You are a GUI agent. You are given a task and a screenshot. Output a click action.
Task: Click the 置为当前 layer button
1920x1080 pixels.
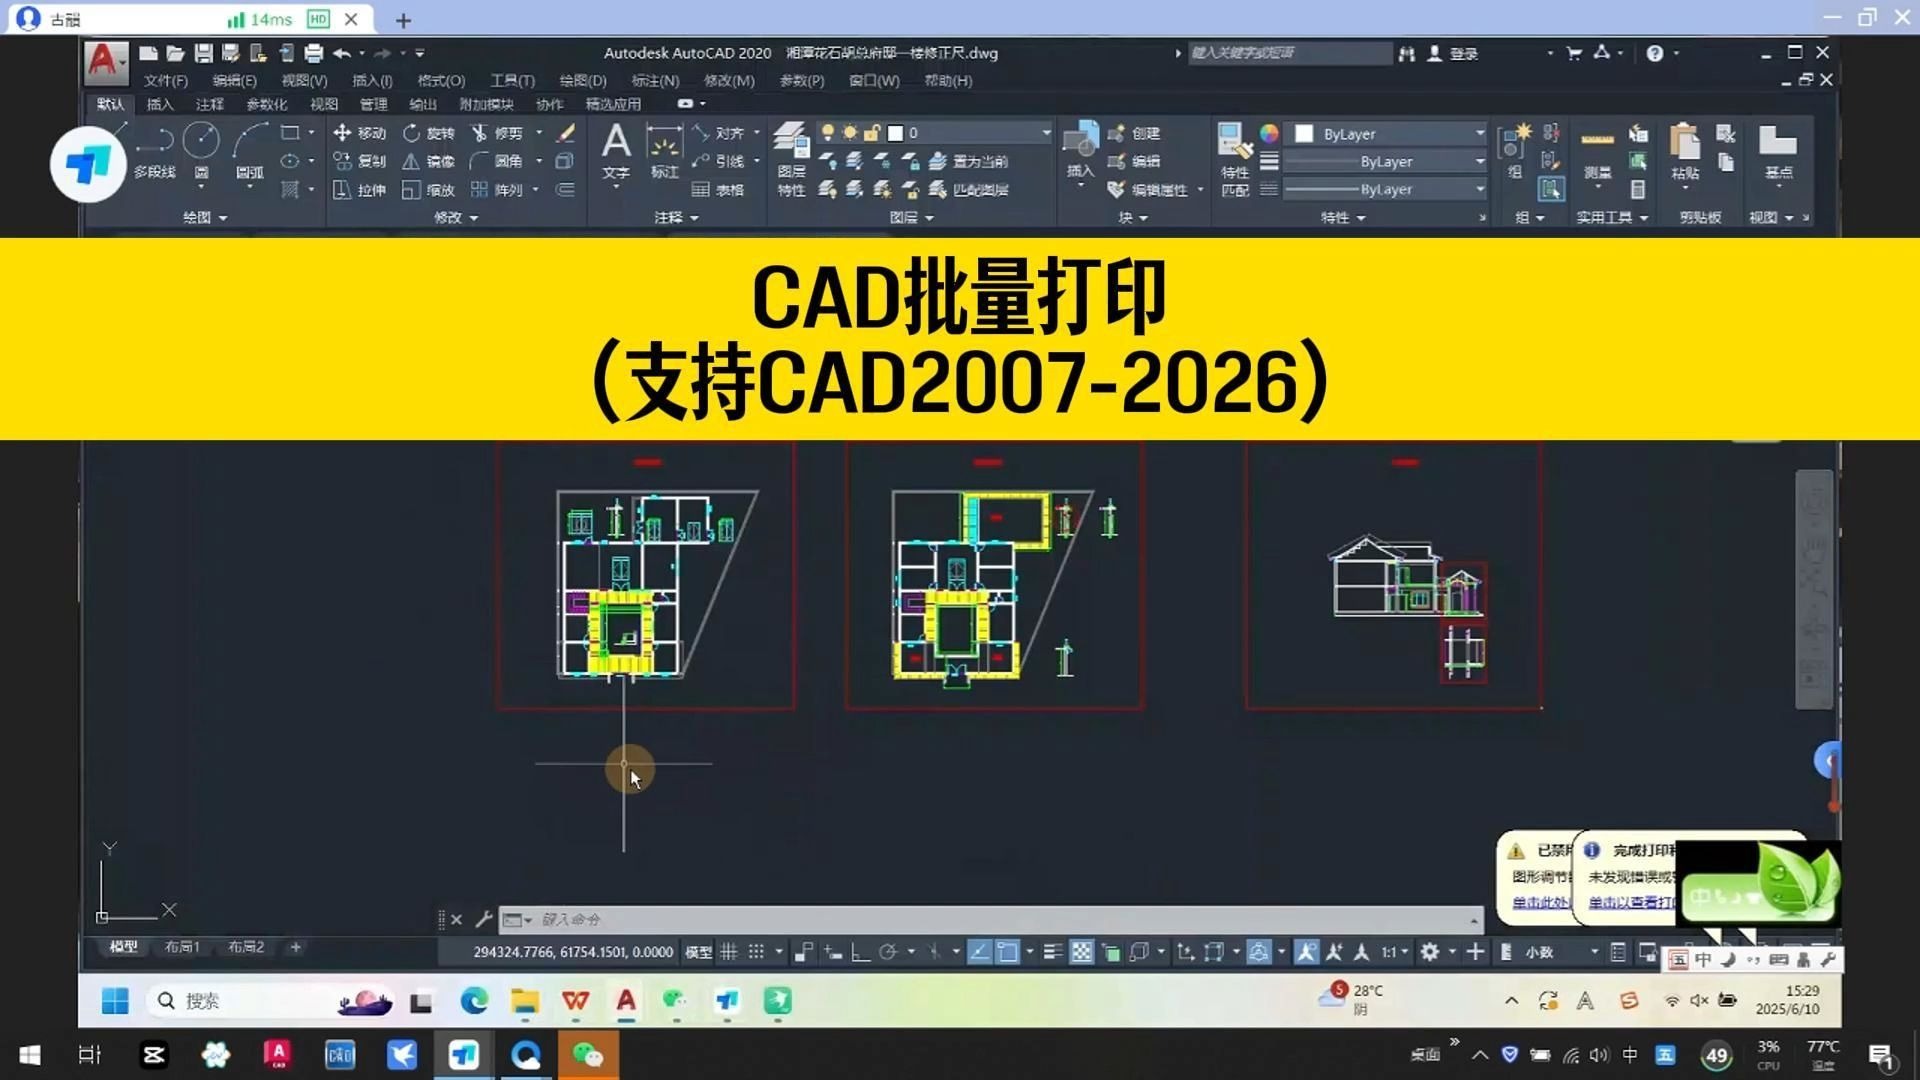[975, 161]
